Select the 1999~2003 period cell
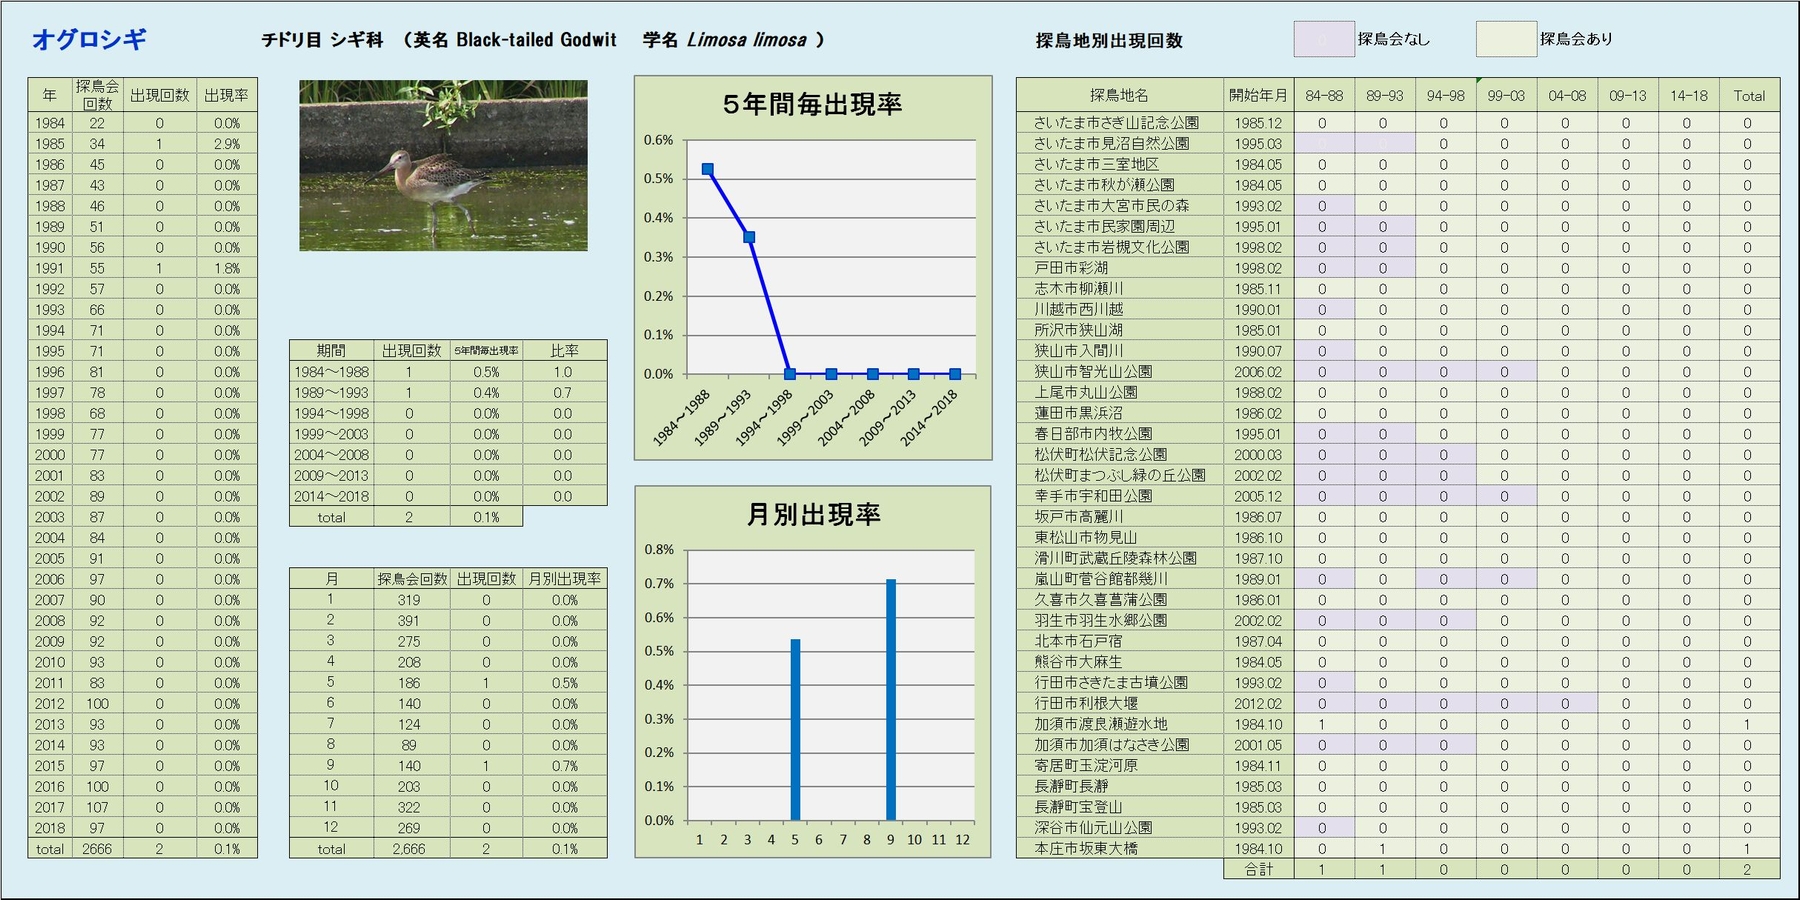 click(331, 434)
